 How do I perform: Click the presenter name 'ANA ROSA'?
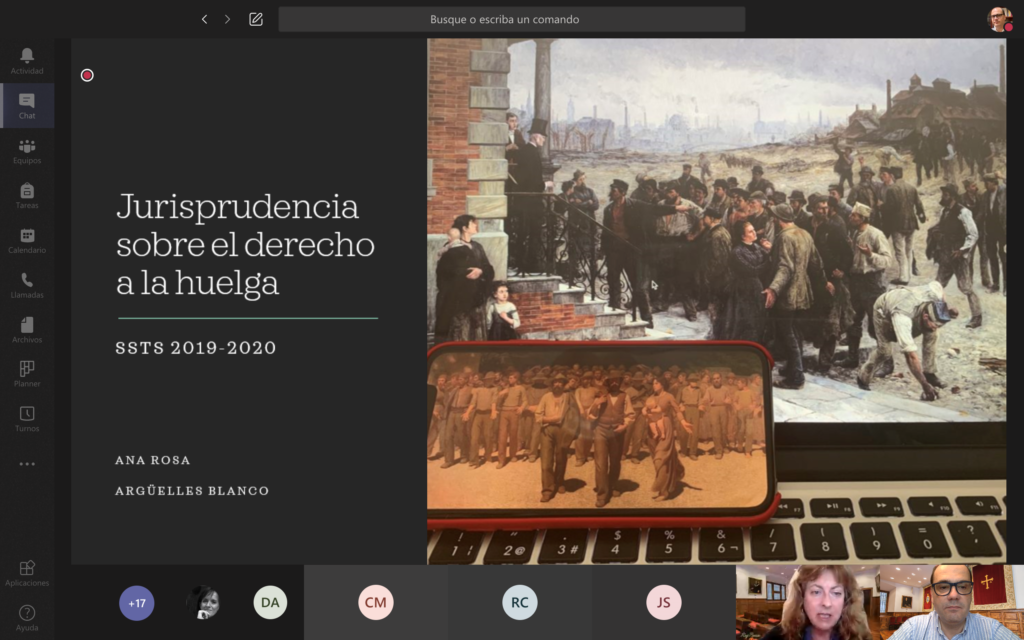point(153,460)
